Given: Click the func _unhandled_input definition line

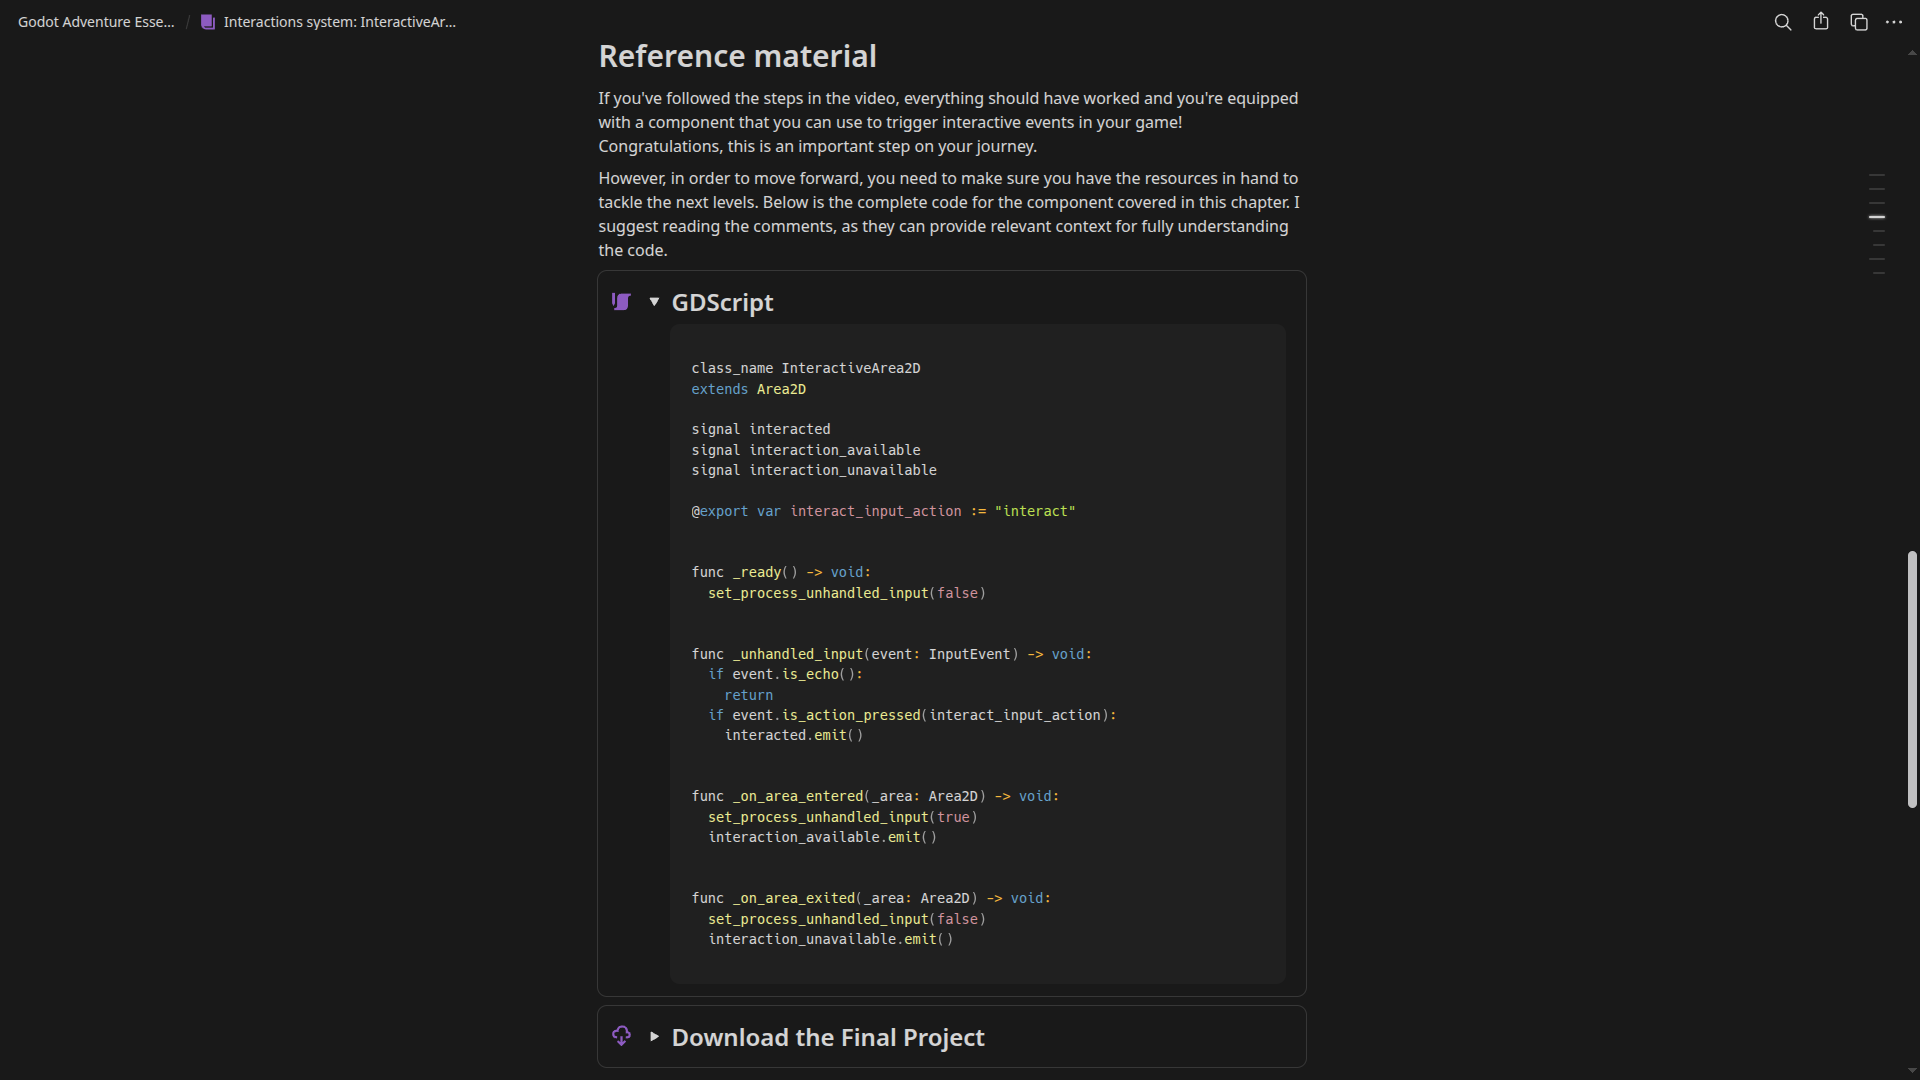Looking at the screenshot, I should click(x=891, y=654).
